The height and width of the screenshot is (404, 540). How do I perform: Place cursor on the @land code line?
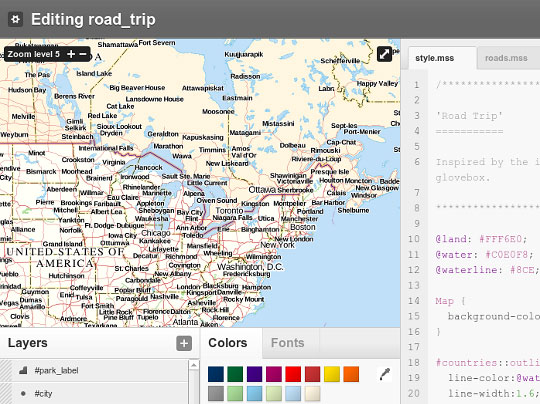pos(481,239)
